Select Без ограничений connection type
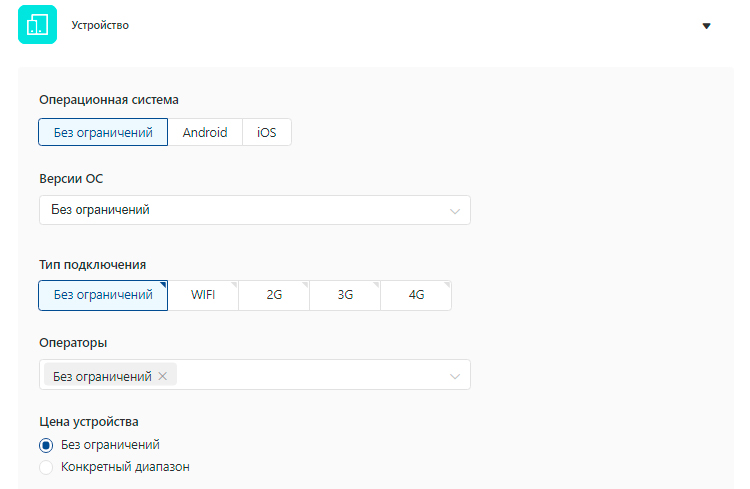The height and width of the screenshot is (489, 750). [103, 295]
